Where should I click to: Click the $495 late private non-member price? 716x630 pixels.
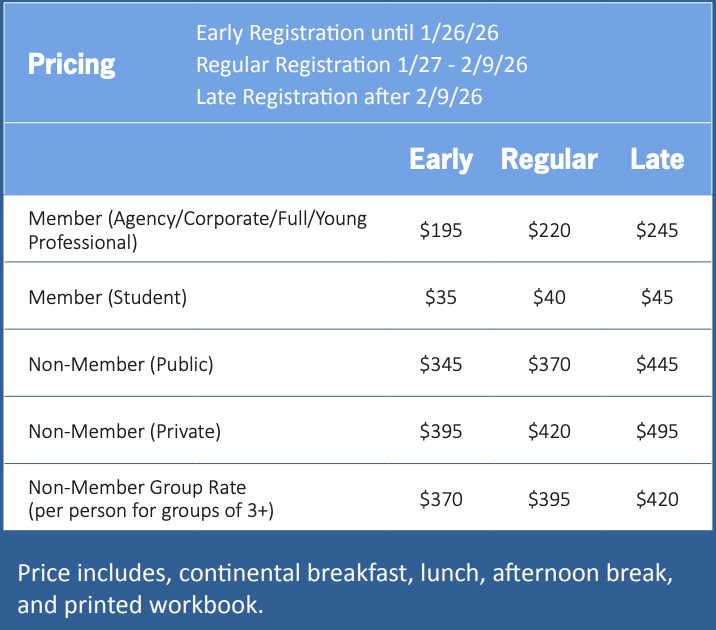[x=657, y=431]
